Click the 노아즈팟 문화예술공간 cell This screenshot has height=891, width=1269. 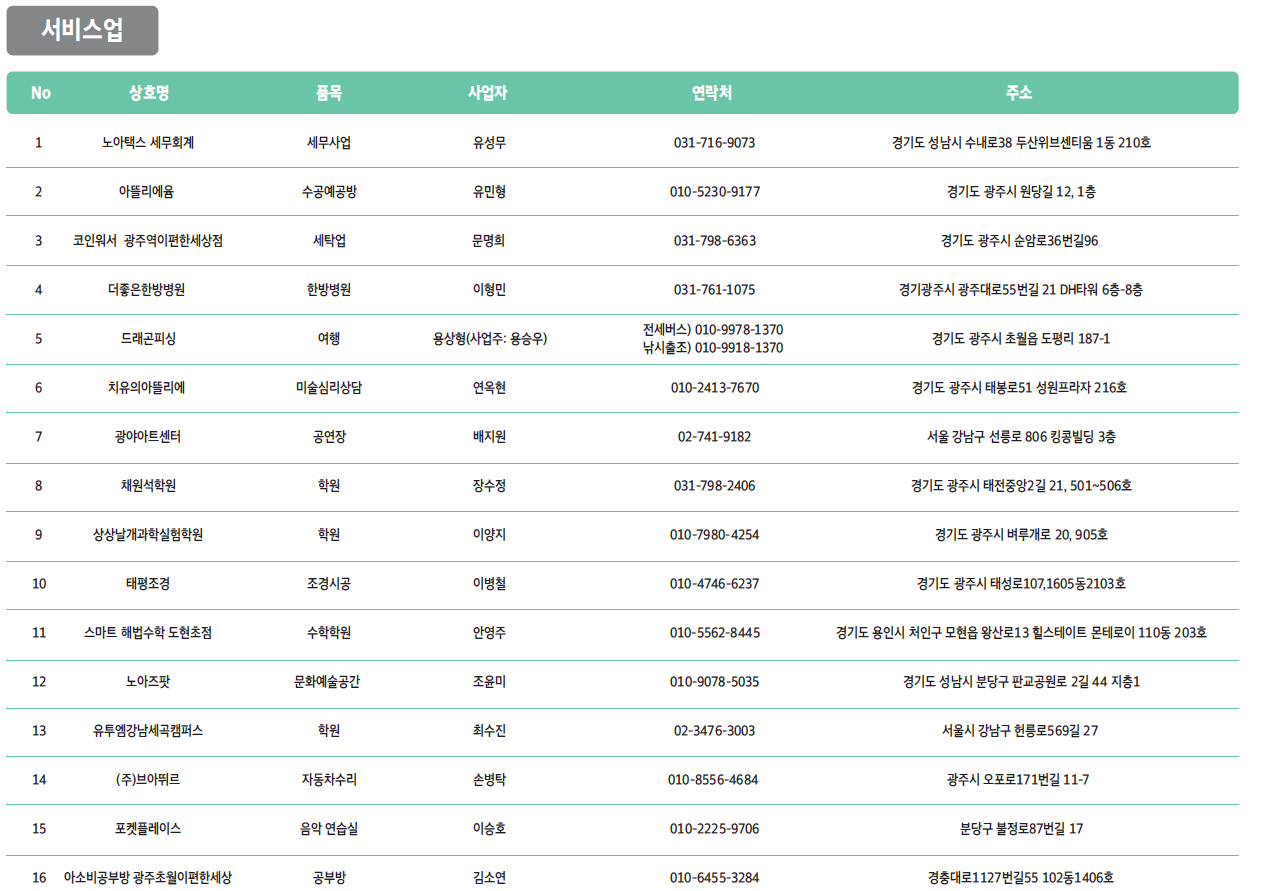point(328,682)
